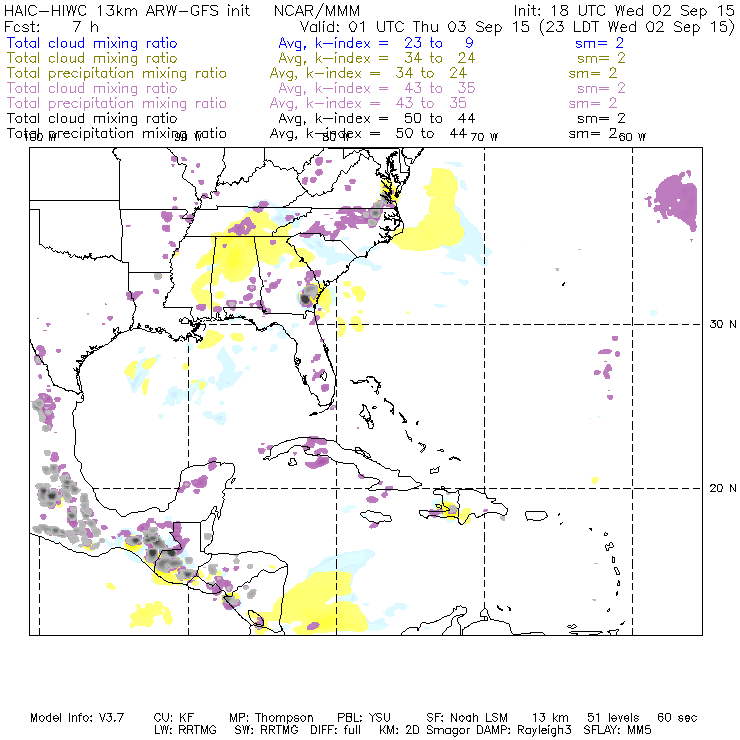The width and height of the screenshot is (740, 740).
Task: Click the '60 W' longitude label
Action: (632, 137)
